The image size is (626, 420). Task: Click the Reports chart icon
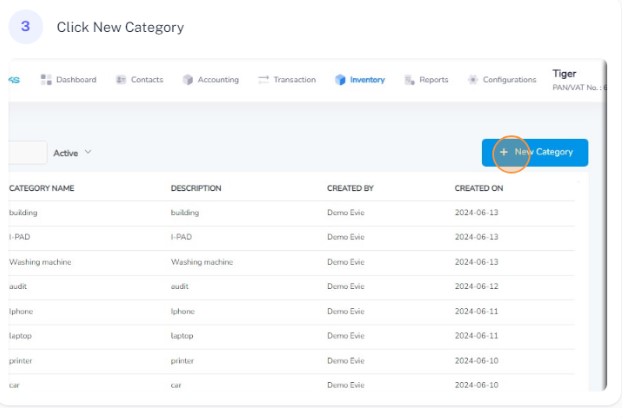tap(409, 80)
